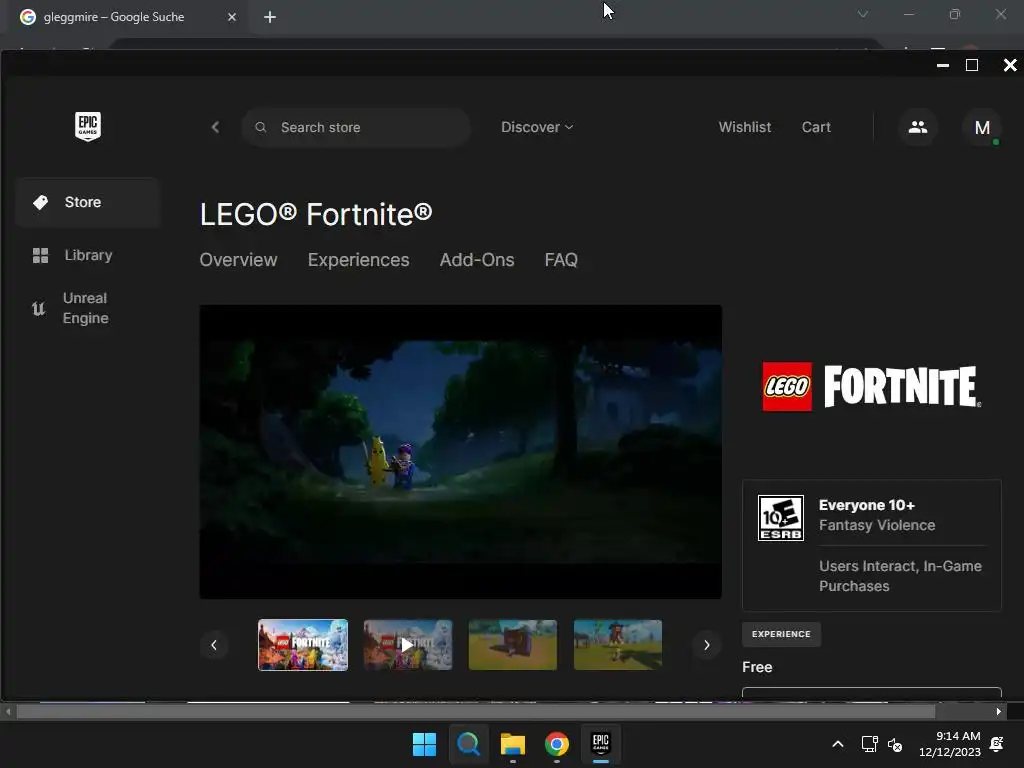Open the clock and date panel
Screen dimensions: 1024x768
(950, 744)
